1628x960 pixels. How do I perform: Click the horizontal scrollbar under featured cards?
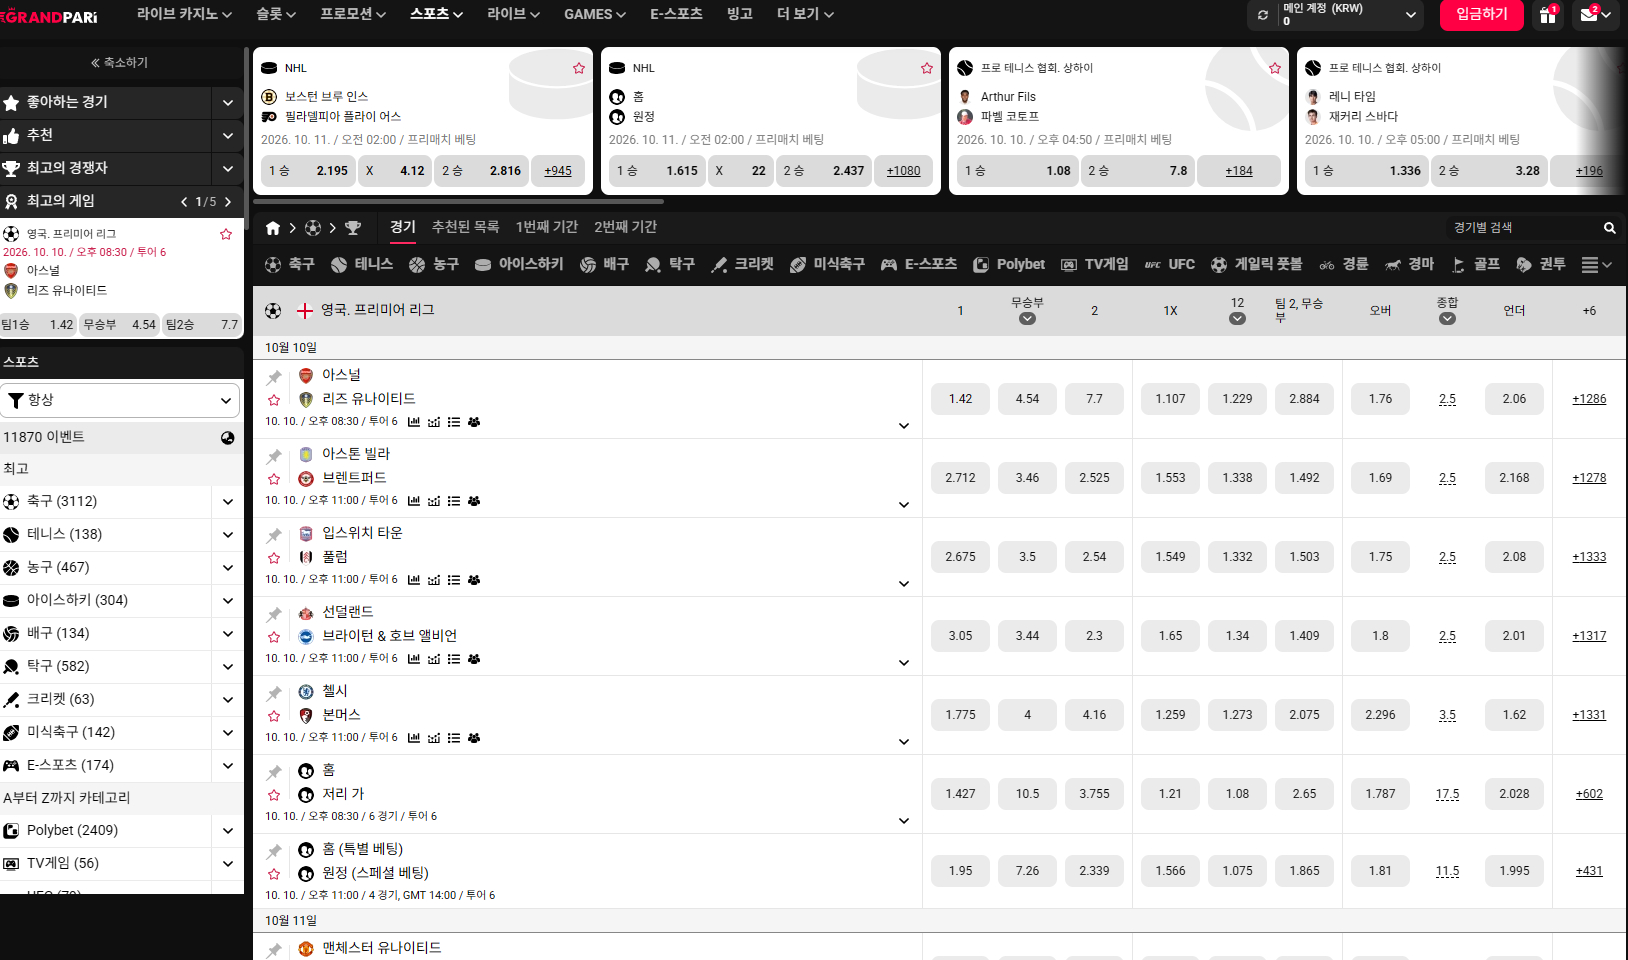point(458,201)
